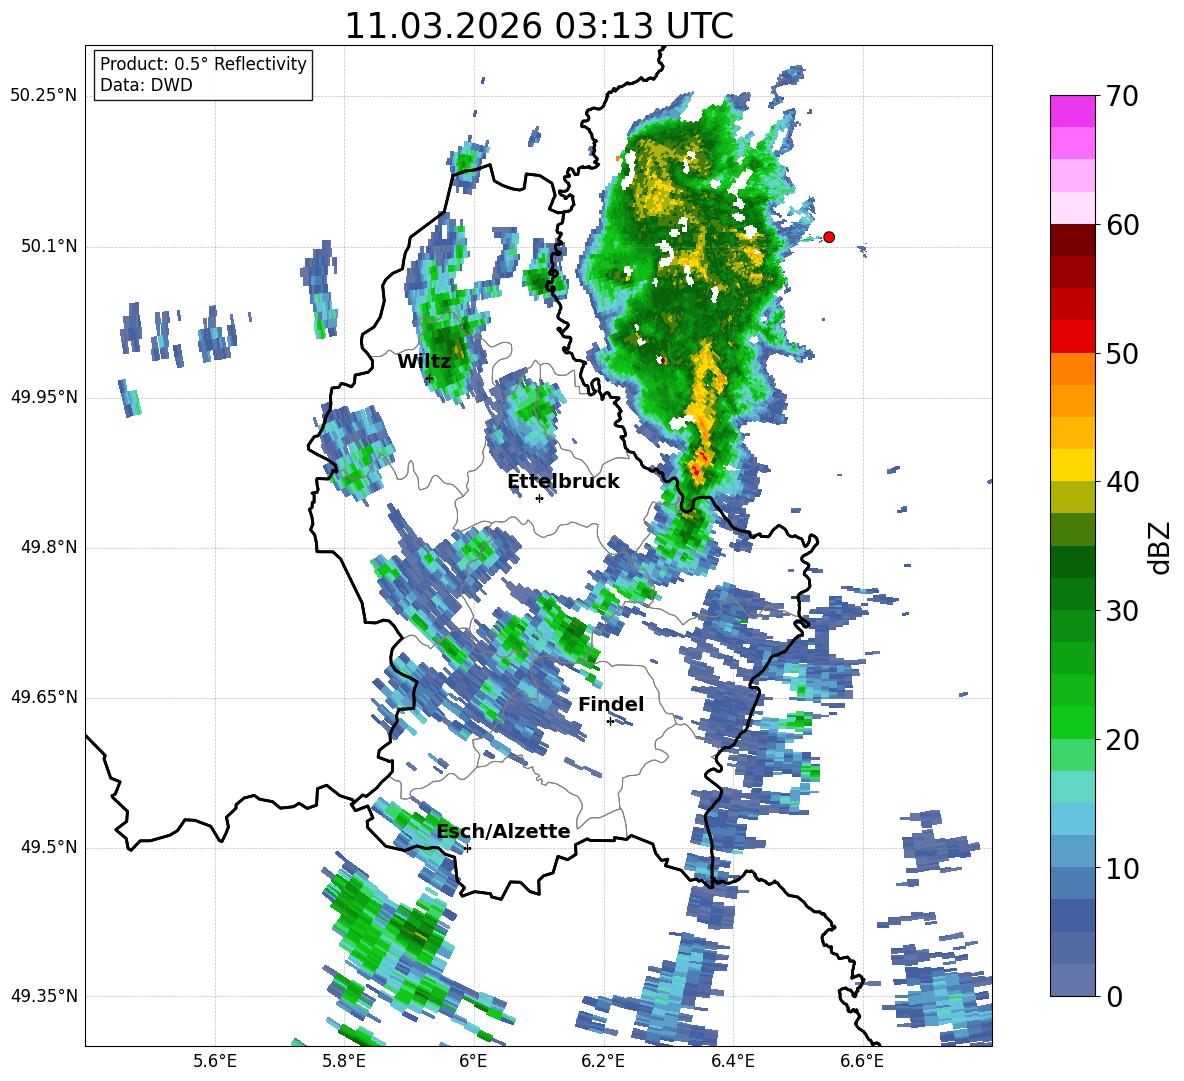The height and width of the screenshot is (1081, 1184).
Task: Click the Findel station cross marker
Action: pyautogui.click(x=610, y=722)
